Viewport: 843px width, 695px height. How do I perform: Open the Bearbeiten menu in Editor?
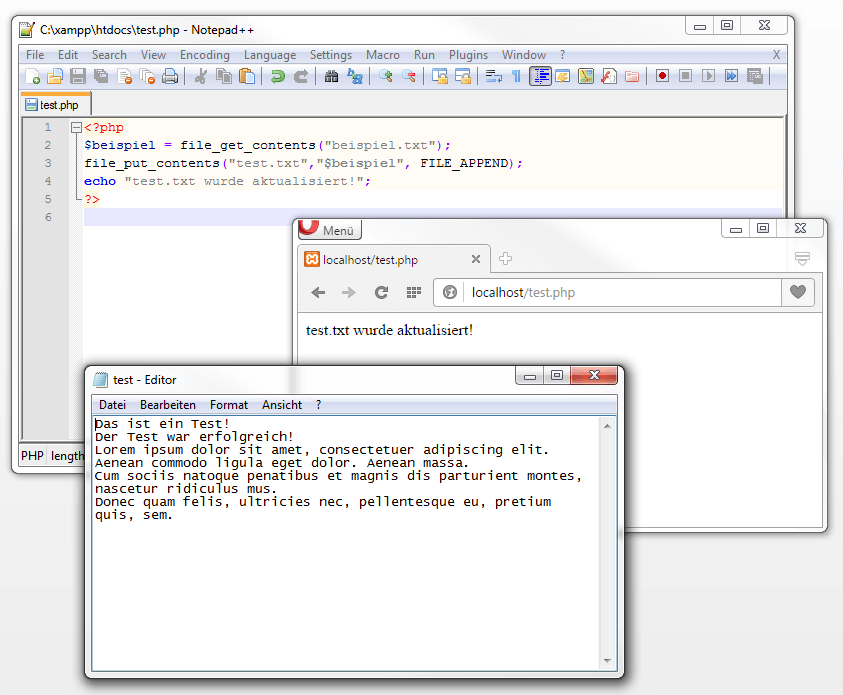pyautogui.click(x=168, y=405)
